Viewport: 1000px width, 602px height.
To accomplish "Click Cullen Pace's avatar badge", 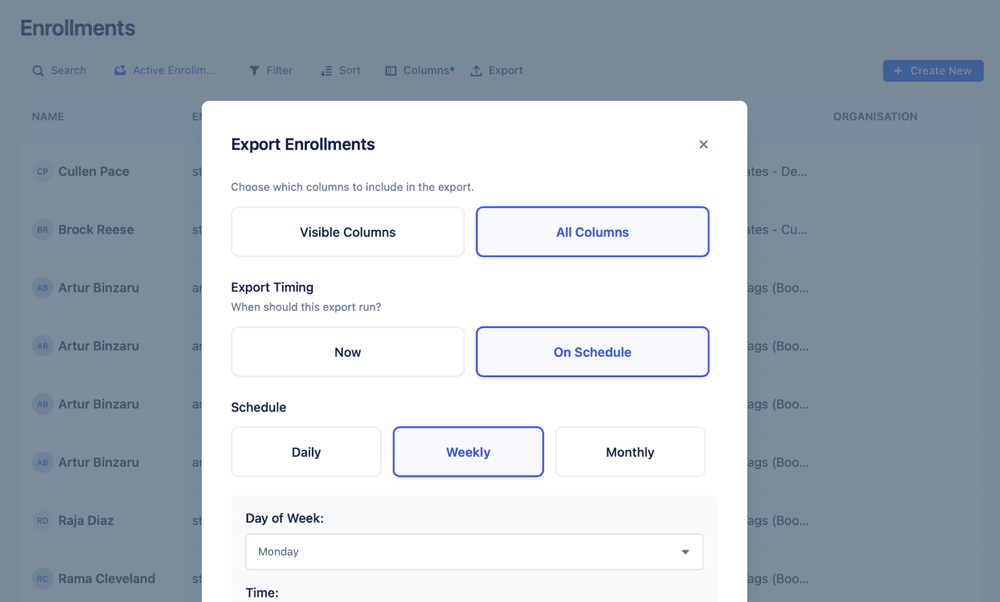I will coord(41,171).
